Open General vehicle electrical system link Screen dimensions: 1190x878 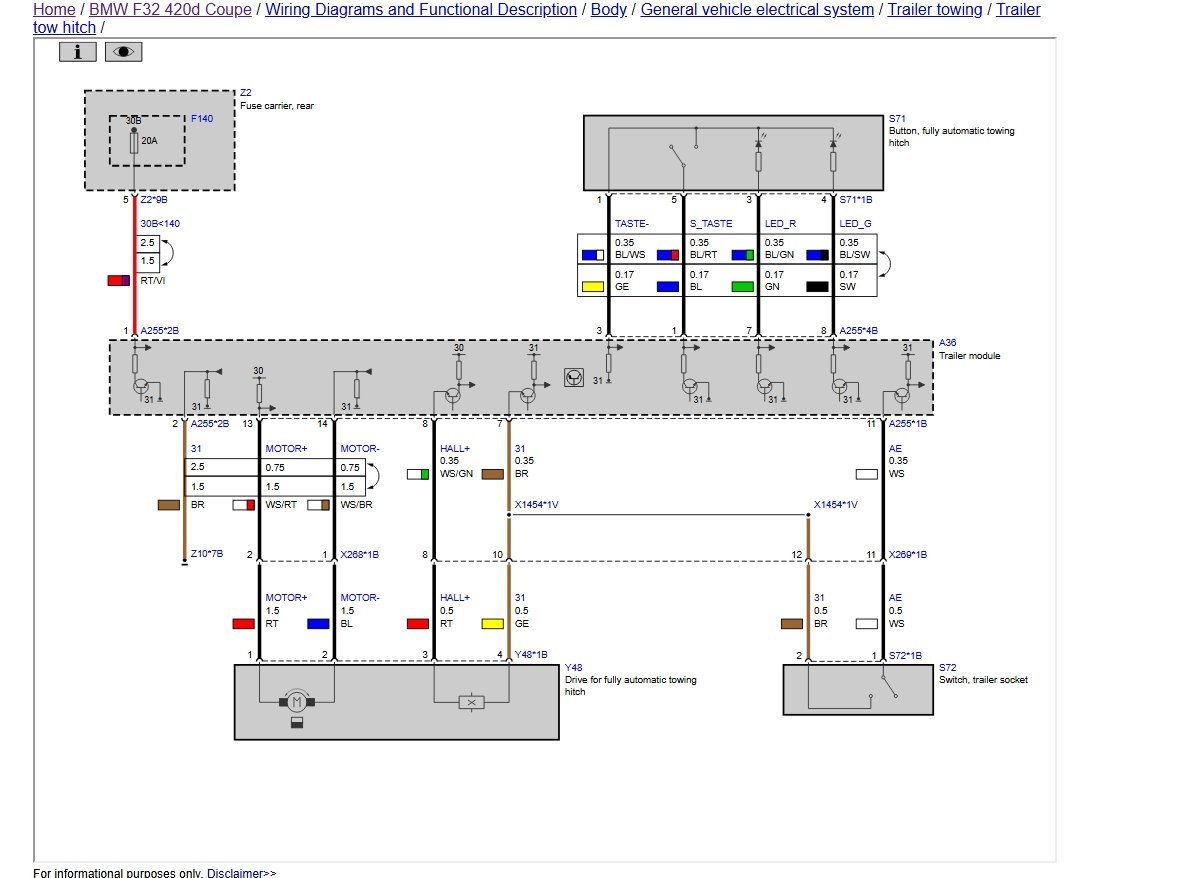click(x=757, y=10)
